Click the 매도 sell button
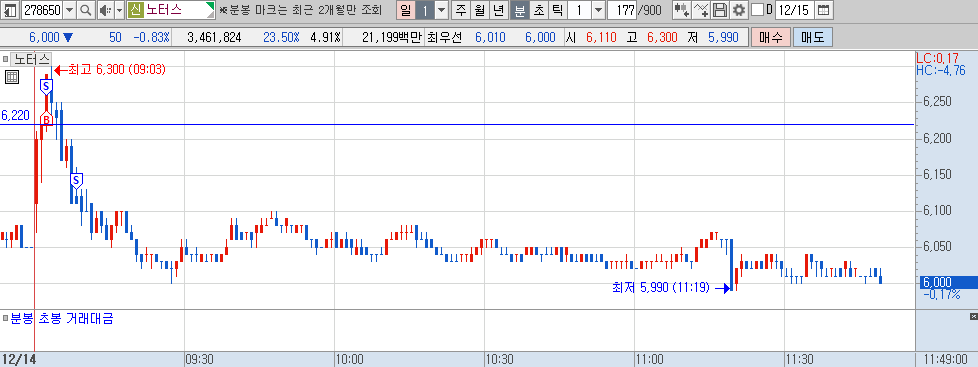 tap(813, 37)
